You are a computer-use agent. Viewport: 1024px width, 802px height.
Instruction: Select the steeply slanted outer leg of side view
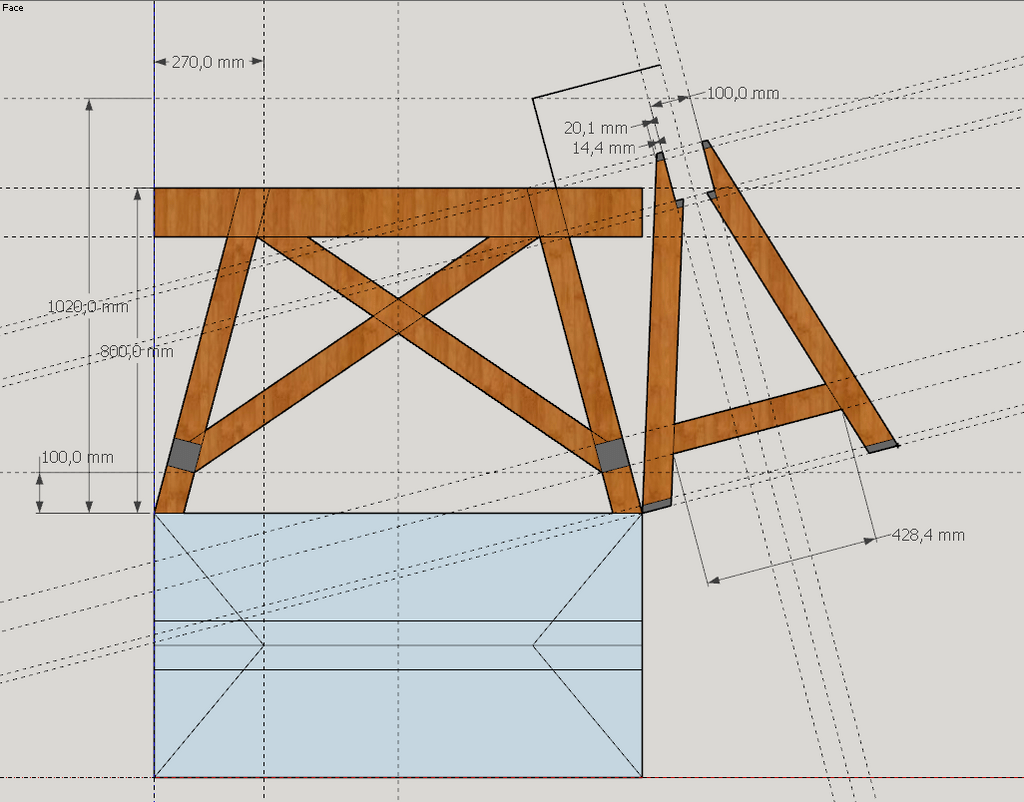[x=790, y=290]
